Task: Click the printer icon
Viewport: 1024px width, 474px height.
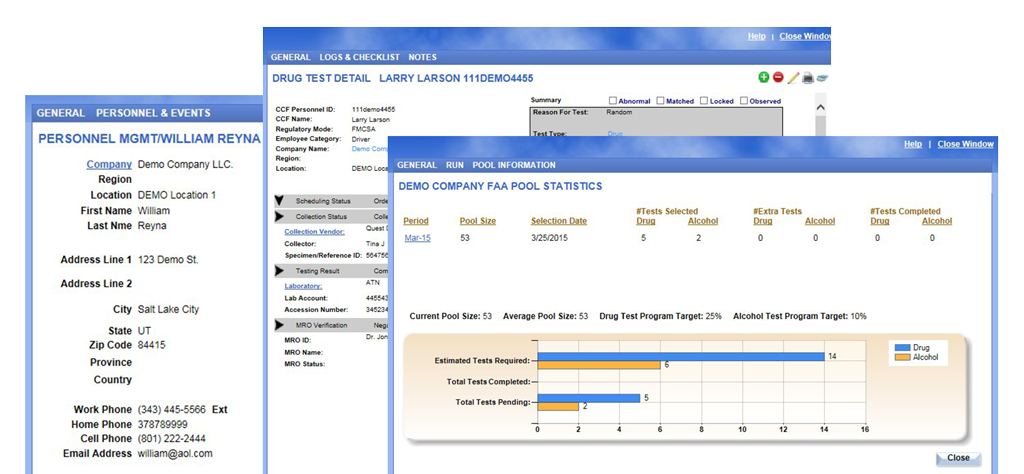Action: (808, 77)
